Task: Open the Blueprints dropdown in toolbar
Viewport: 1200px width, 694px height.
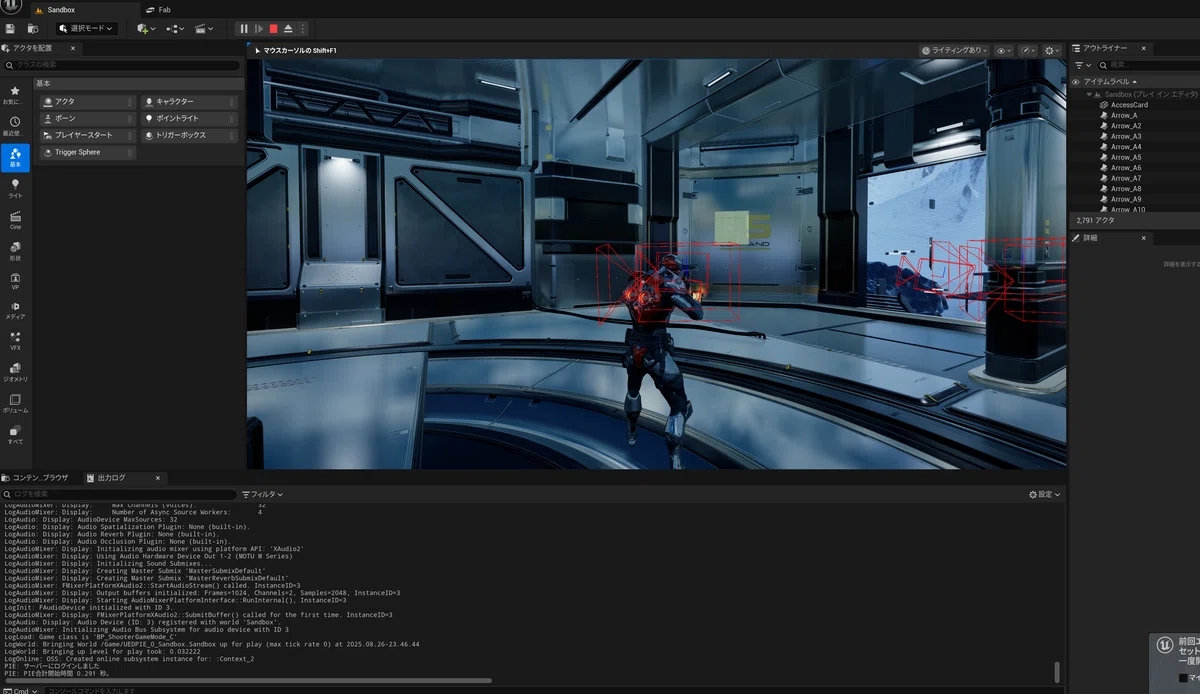Action: 175,29
